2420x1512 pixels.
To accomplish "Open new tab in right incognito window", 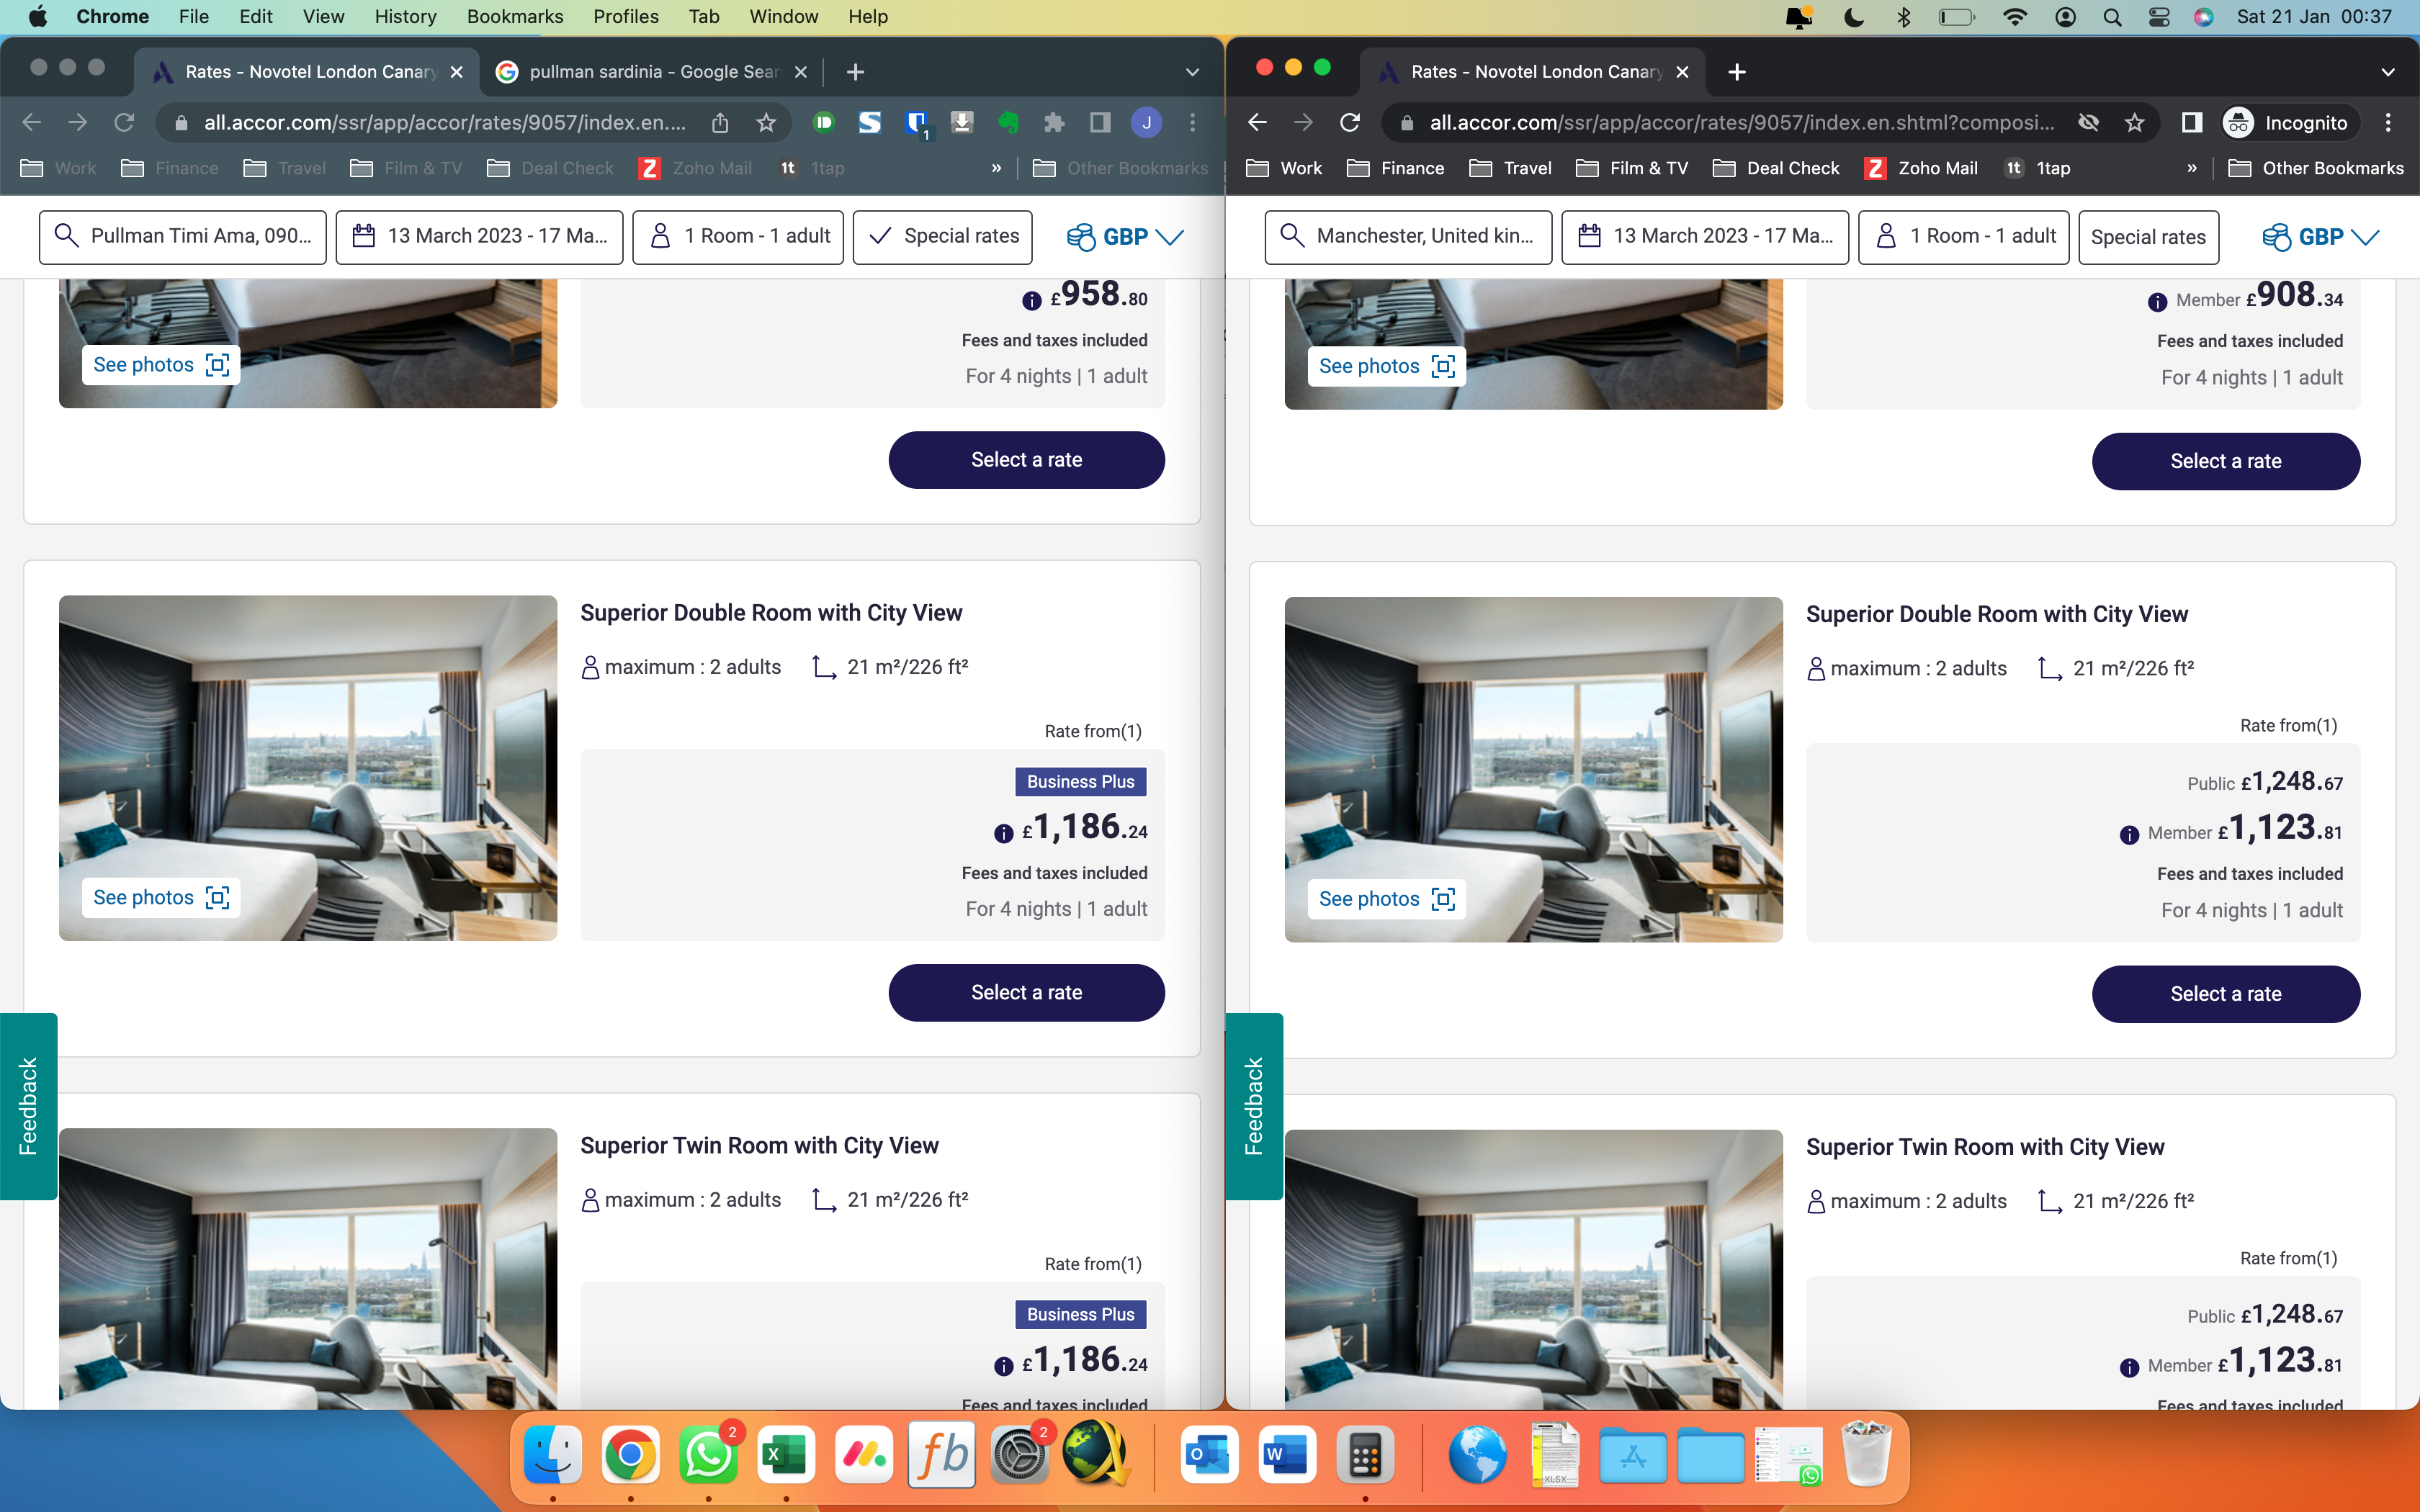I will 1737,72.
